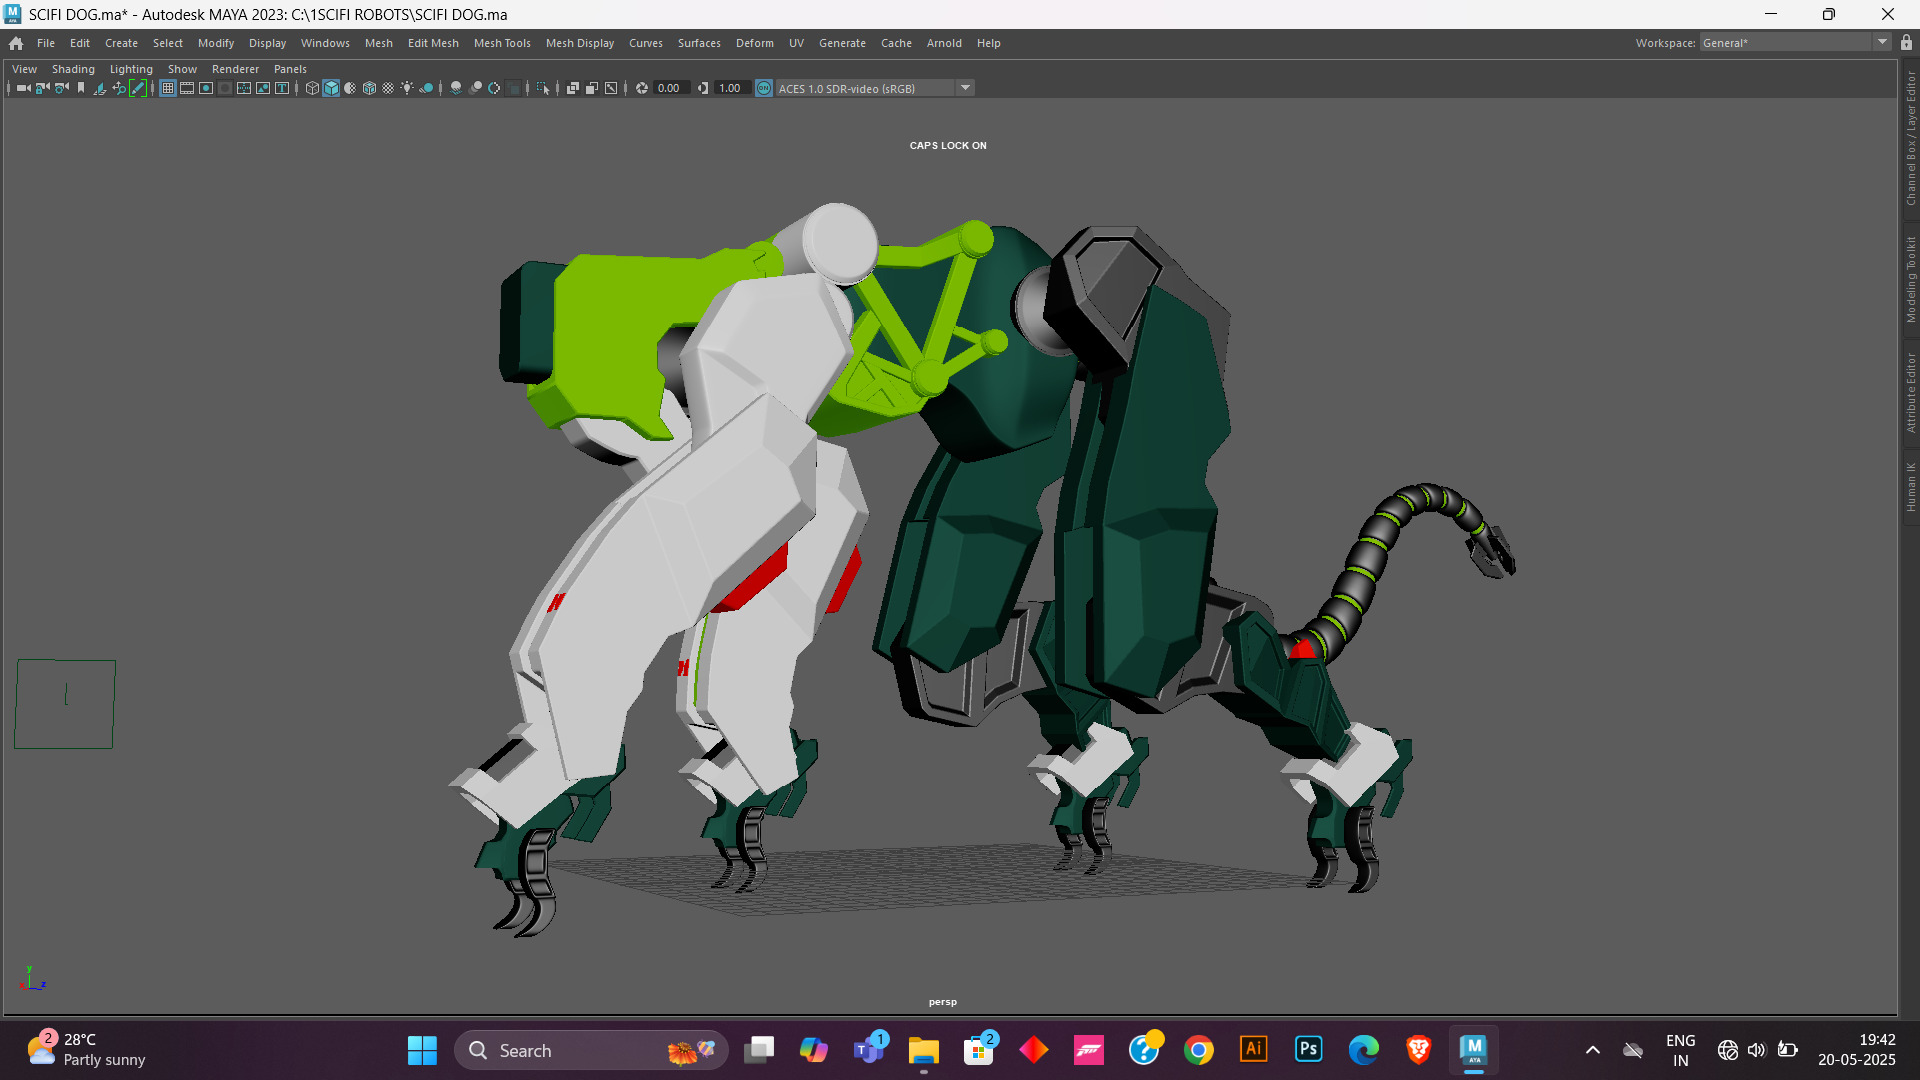Open the Human IK side tab
Image resolution: width=1920 pixels, height=1080 pixels.
coord(1910,487)
